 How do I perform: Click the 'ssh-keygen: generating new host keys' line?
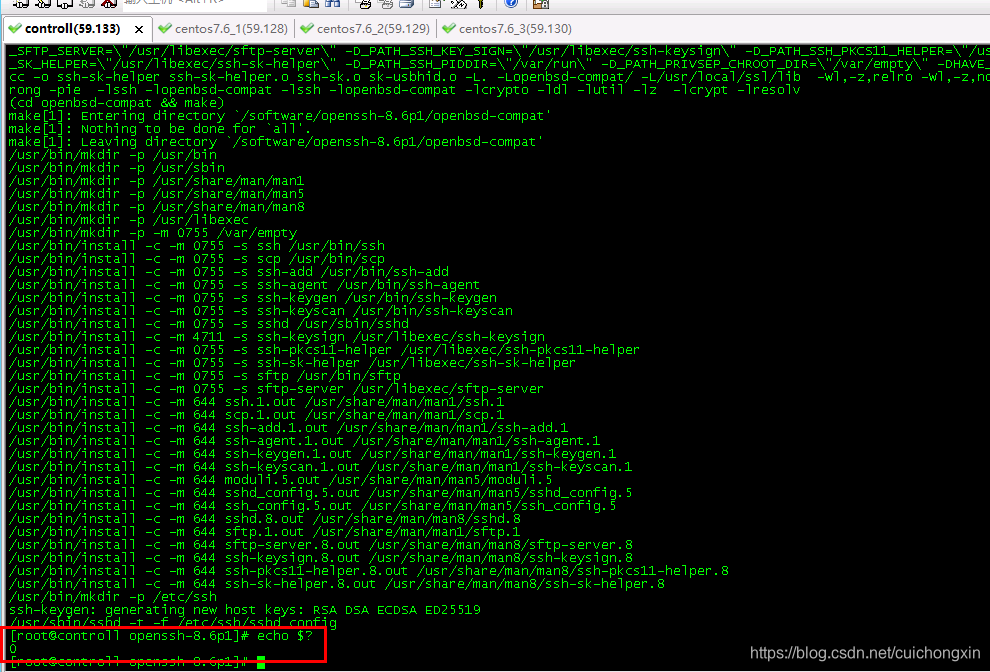coord(244,610)
